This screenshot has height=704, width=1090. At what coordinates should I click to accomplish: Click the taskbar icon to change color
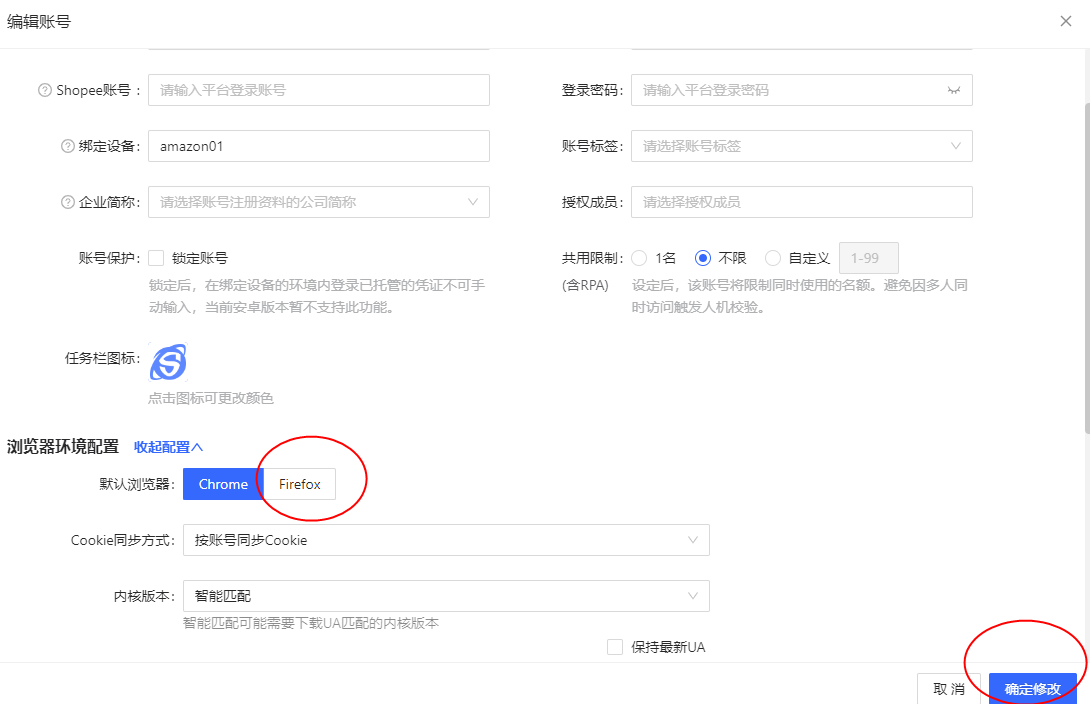(168, 362)
